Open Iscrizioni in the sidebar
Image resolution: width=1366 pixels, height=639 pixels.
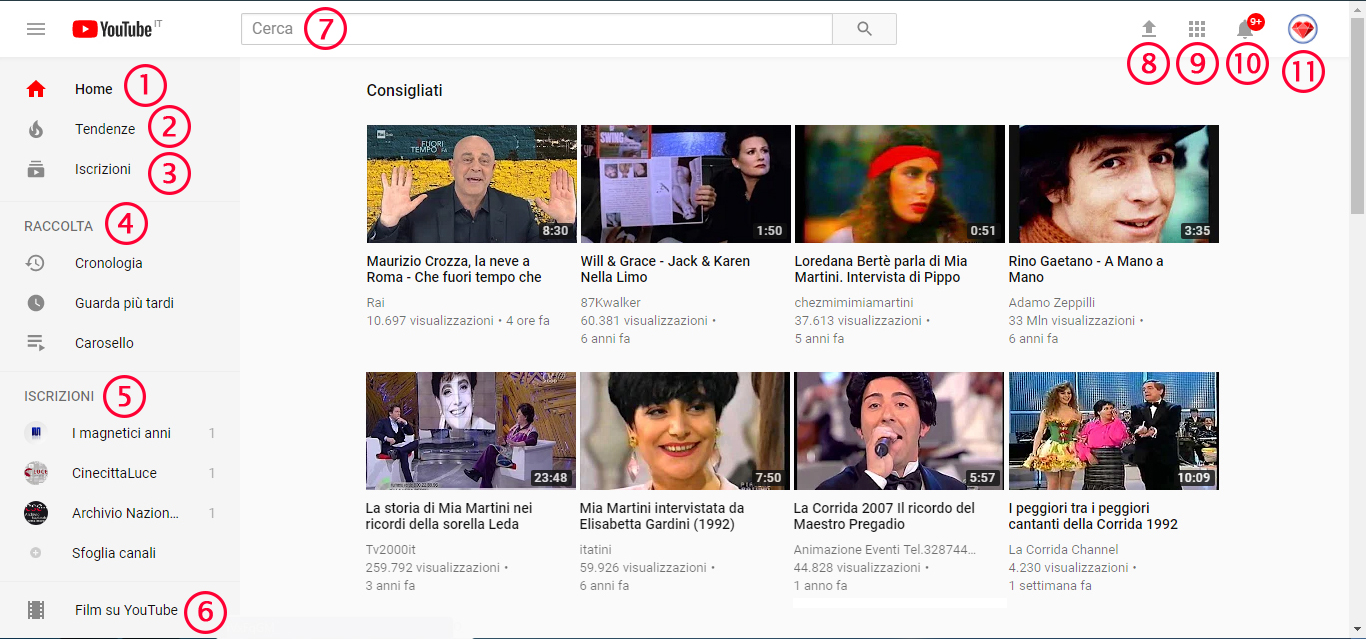tap(102, 169)
